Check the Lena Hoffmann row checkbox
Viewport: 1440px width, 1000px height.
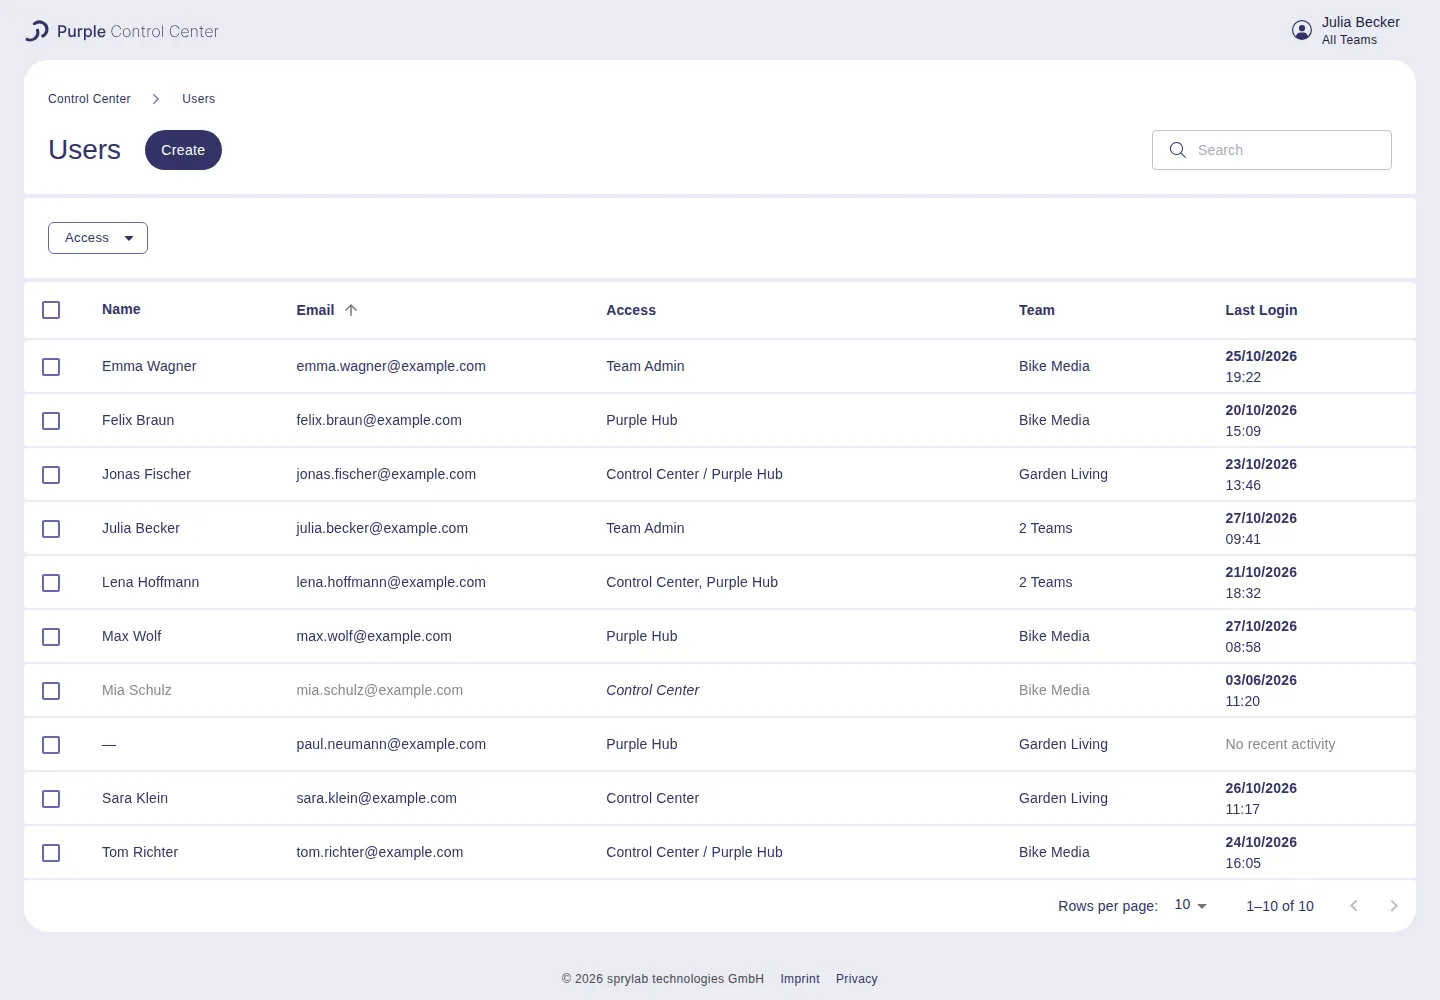click(51, 583)
